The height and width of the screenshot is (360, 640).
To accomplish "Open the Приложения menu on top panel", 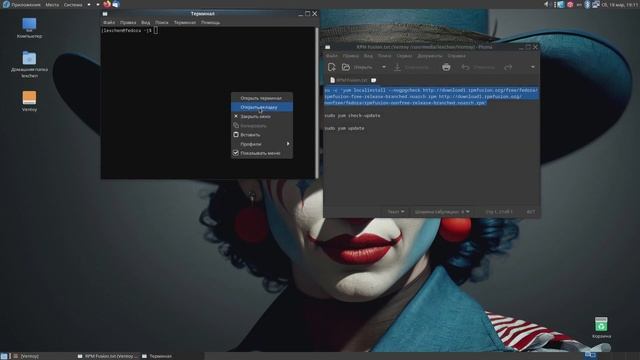I will pyautogui.click(x=22, y=4).
